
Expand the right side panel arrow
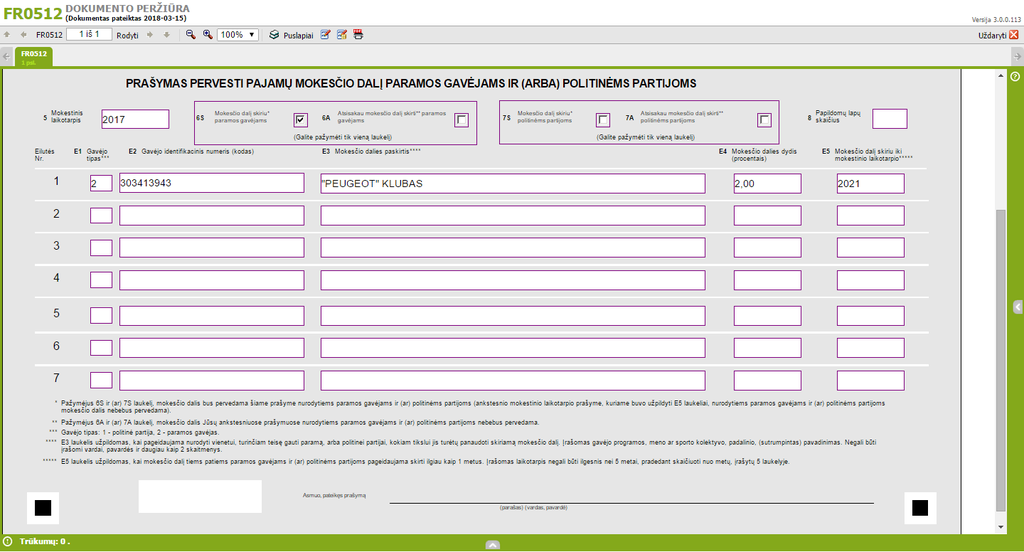[1017, 307]
